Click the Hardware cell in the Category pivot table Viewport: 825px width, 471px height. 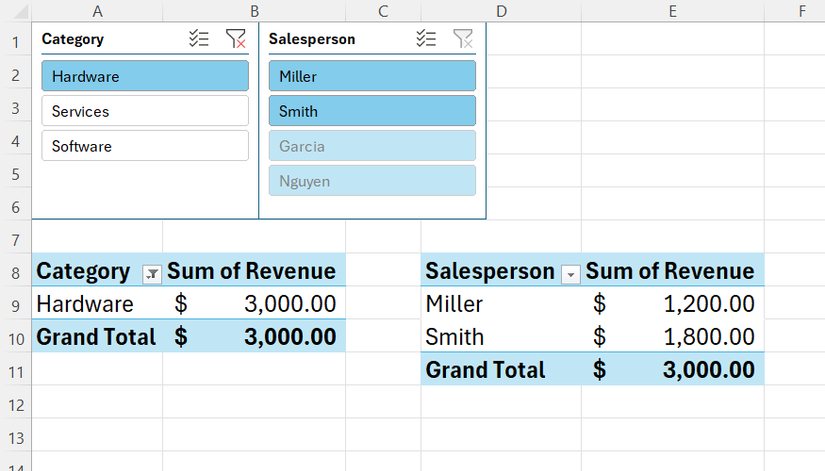coord(97,304)
